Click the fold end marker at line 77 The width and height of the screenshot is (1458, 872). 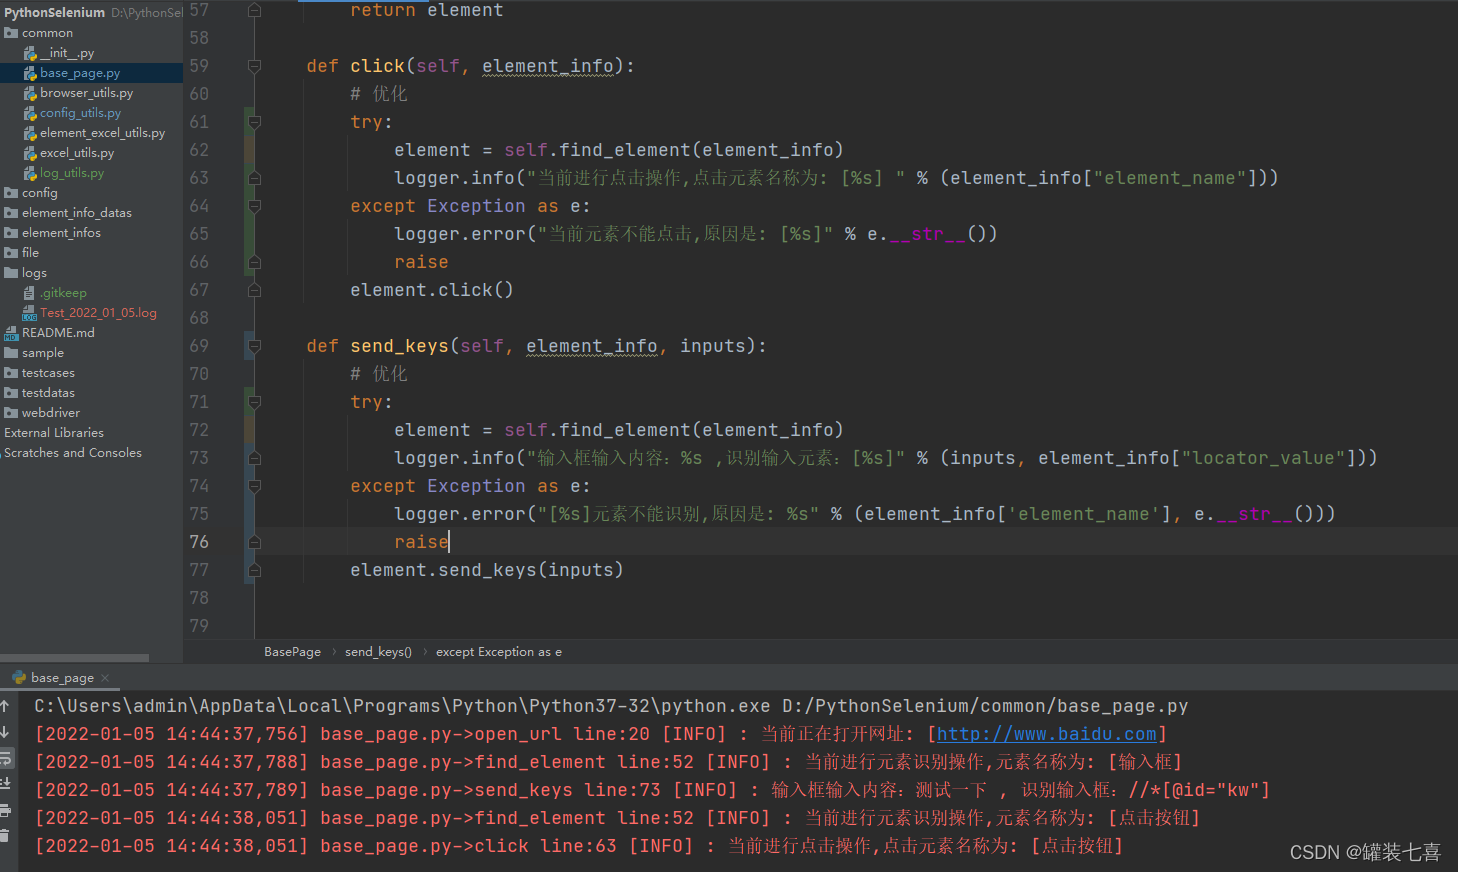254,570
